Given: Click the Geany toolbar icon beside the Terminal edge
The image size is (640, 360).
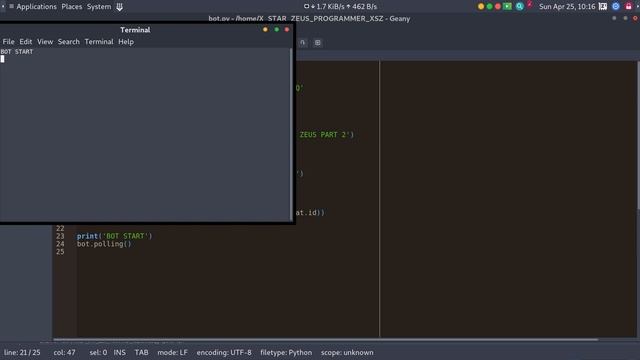Looking at the screenshot, I should (x=302, y=42).
